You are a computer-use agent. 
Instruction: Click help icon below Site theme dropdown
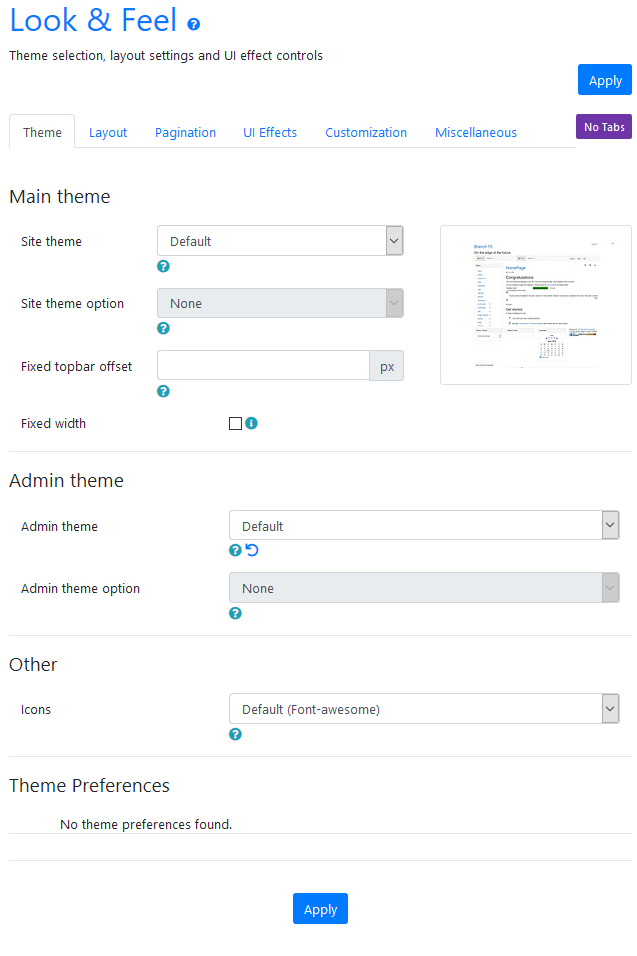(163, 266)
